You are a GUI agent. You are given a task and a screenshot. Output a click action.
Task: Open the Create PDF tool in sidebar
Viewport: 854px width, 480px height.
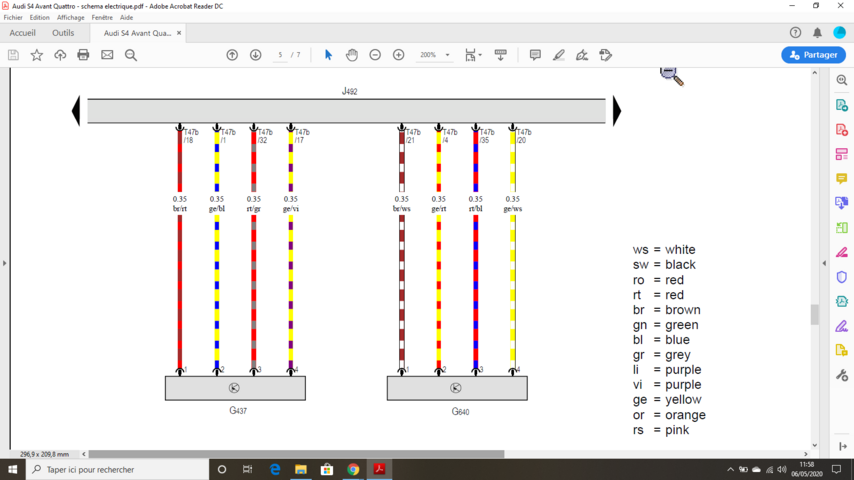pyautogui.click(x=842, y=130)
